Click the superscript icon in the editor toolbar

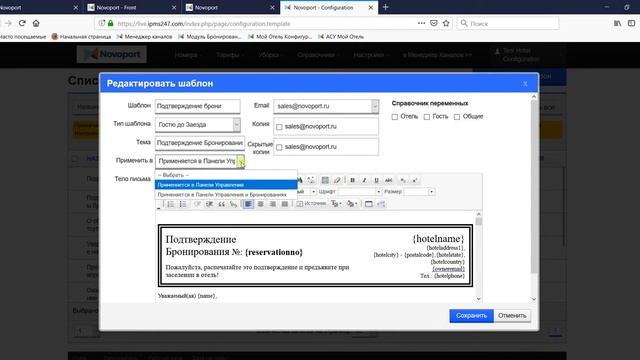click(x=415, y=180)
